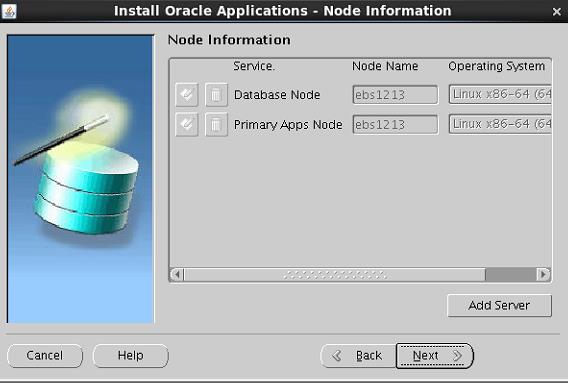Cancel the installation wizard

[x=45, y=355]
